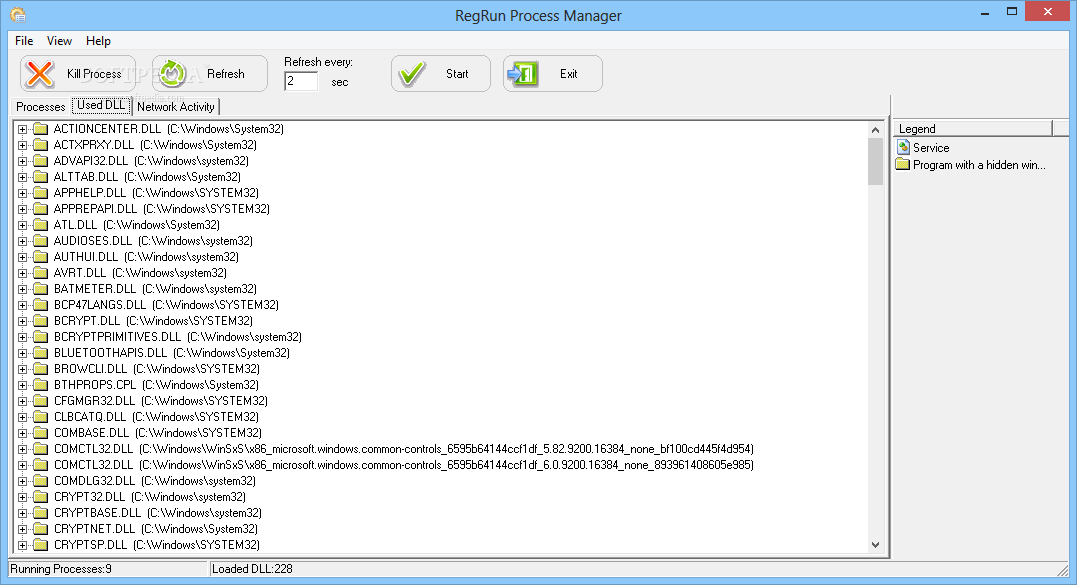Click the Exit button label
Screen dimensions: 1077x585
pyautogui.click(x=569, y=73)
